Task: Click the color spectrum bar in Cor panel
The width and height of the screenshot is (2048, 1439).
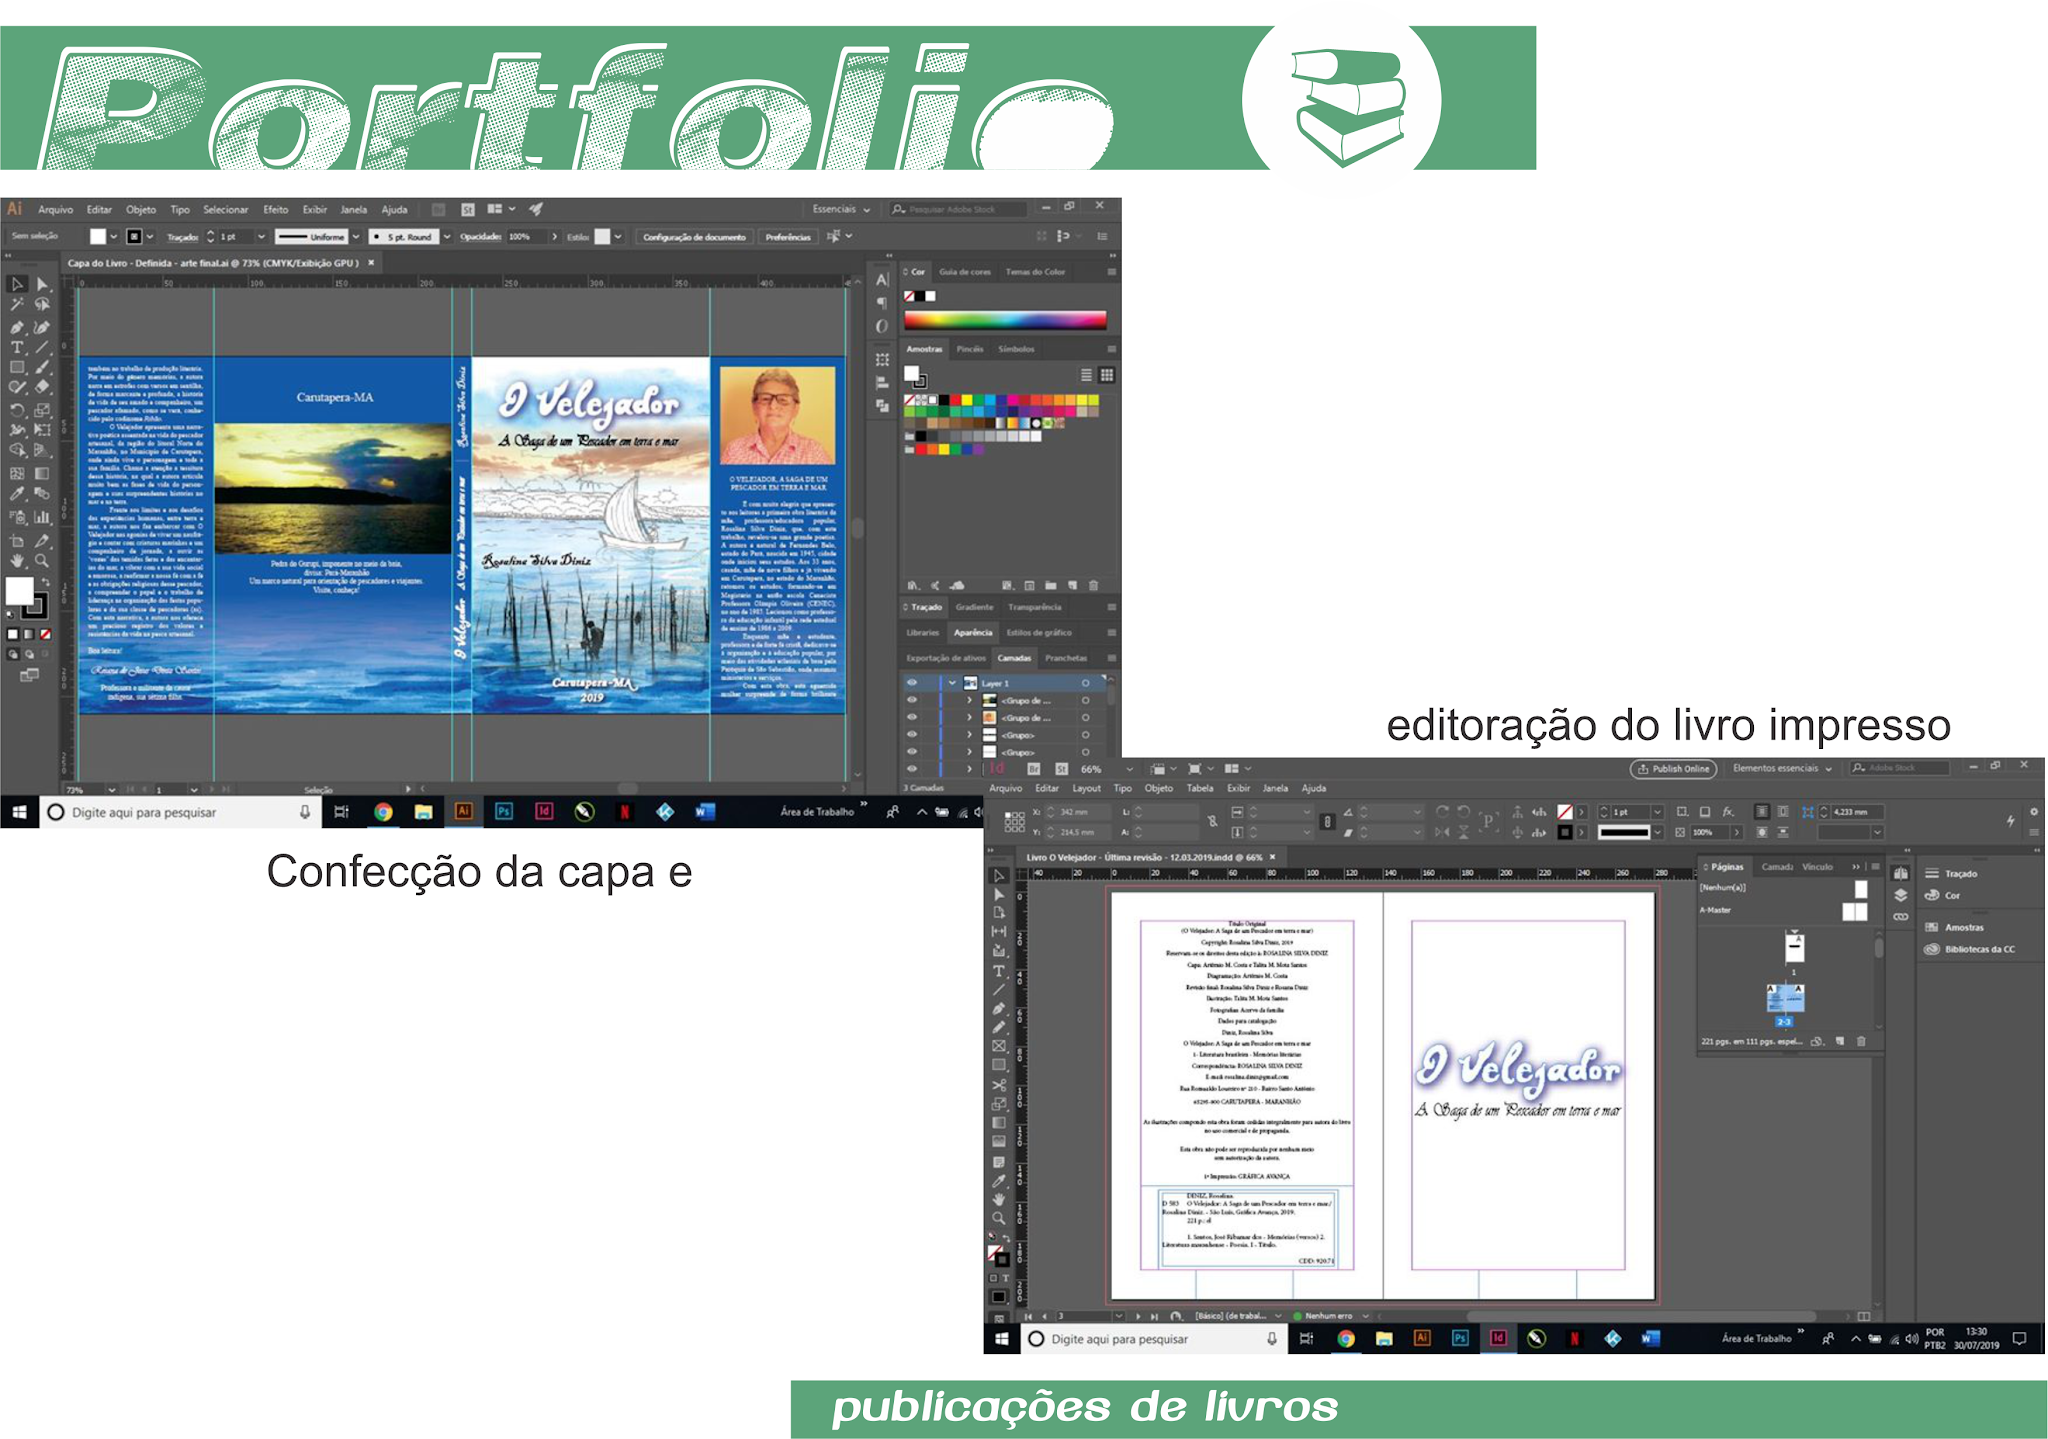Action: click(x=1004, y=320)
